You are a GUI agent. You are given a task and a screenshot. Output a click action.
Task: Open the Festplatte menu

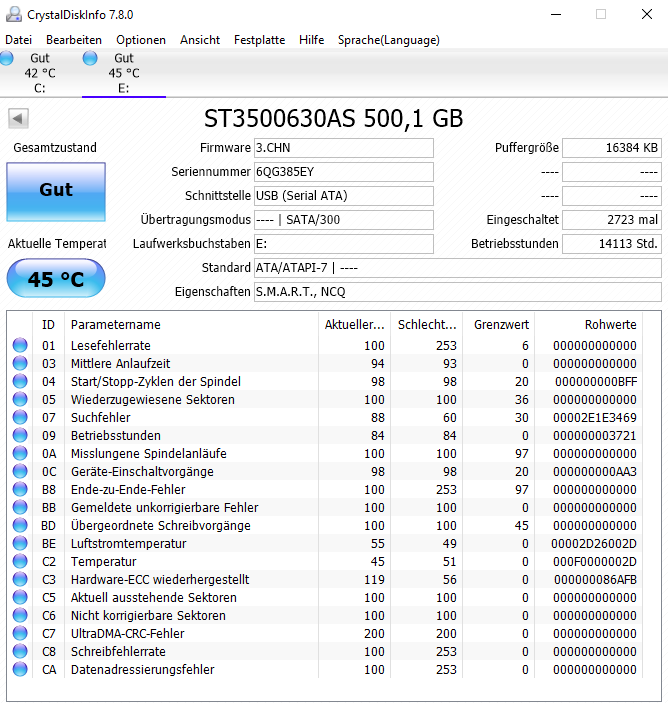coord(259,40)
